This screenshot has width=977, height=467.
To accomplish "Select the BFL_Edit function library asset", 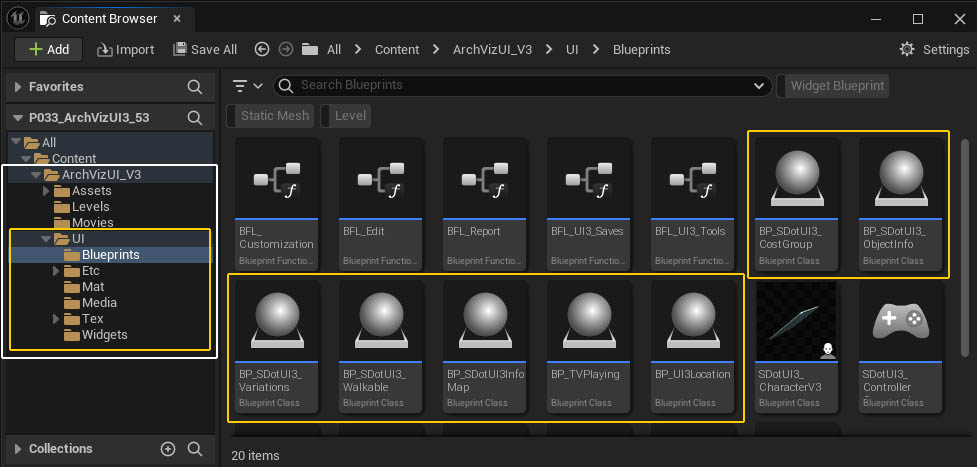I will (381, 205).
